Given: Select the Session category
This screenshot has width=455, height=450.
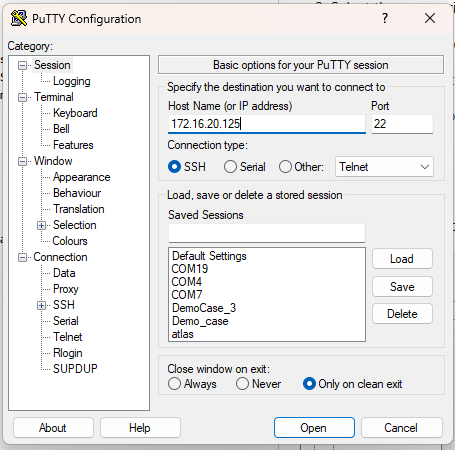Looking at the screenshot, I should [x=52, y=65].
